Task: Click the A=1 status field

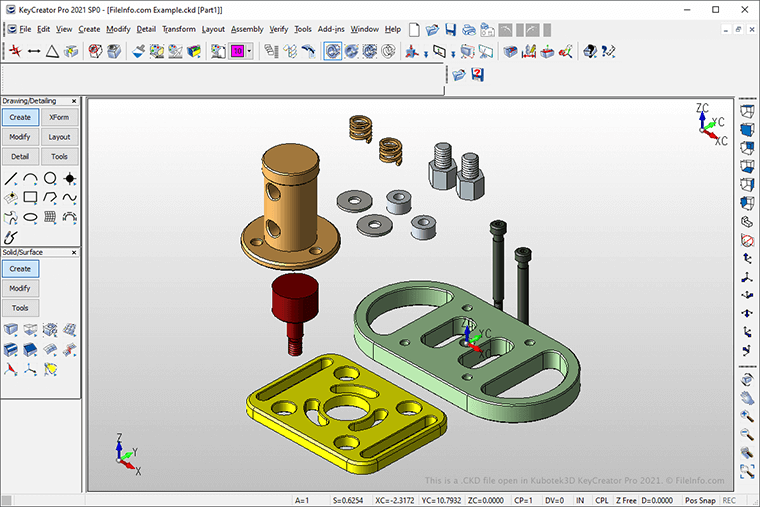Action: pyautogui.click(x=301, y=500)
